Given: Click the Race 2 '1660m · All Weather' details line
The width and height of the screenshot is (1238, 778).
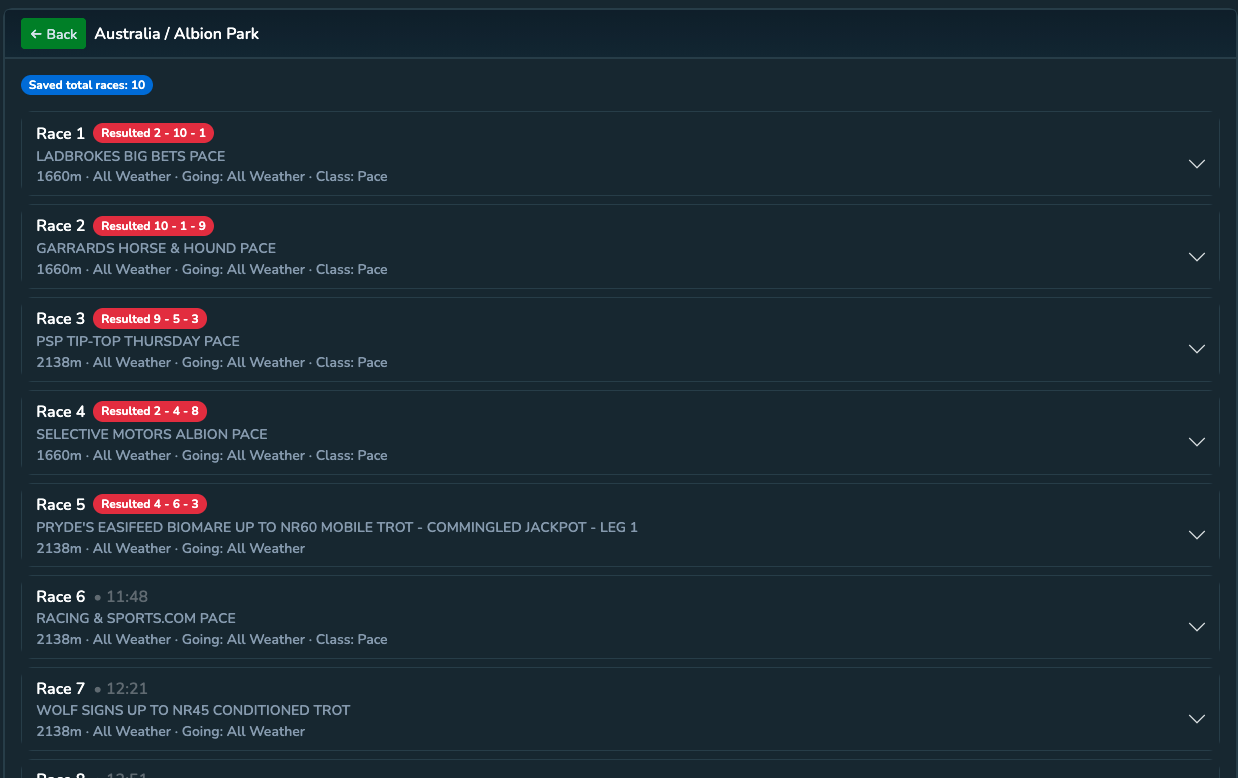Looking at the screenshot, I should [212, 269].
